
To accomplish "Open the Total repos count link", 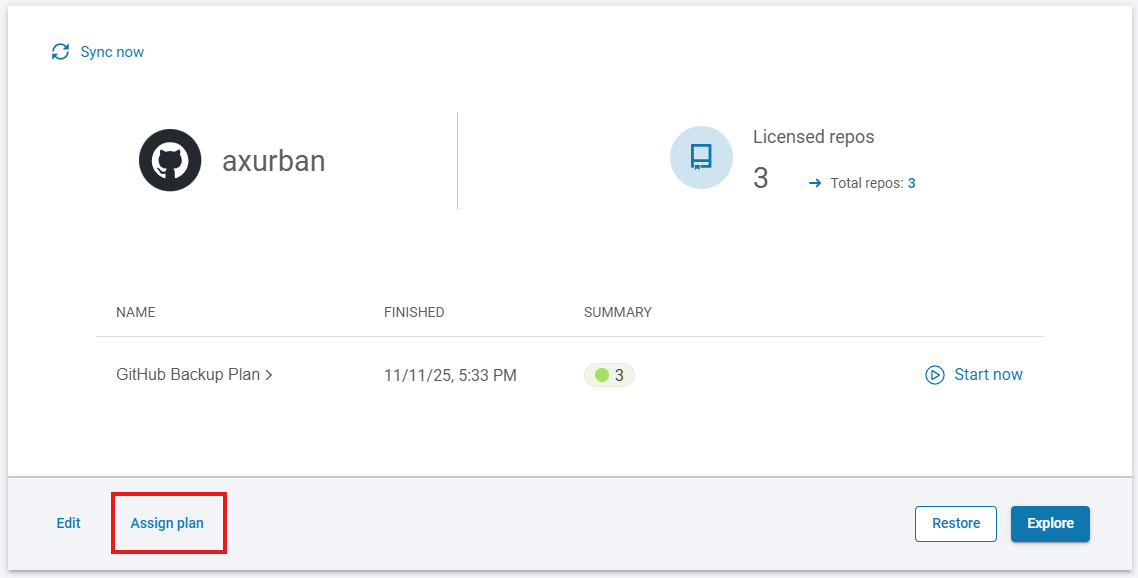I will coord(912,183).
